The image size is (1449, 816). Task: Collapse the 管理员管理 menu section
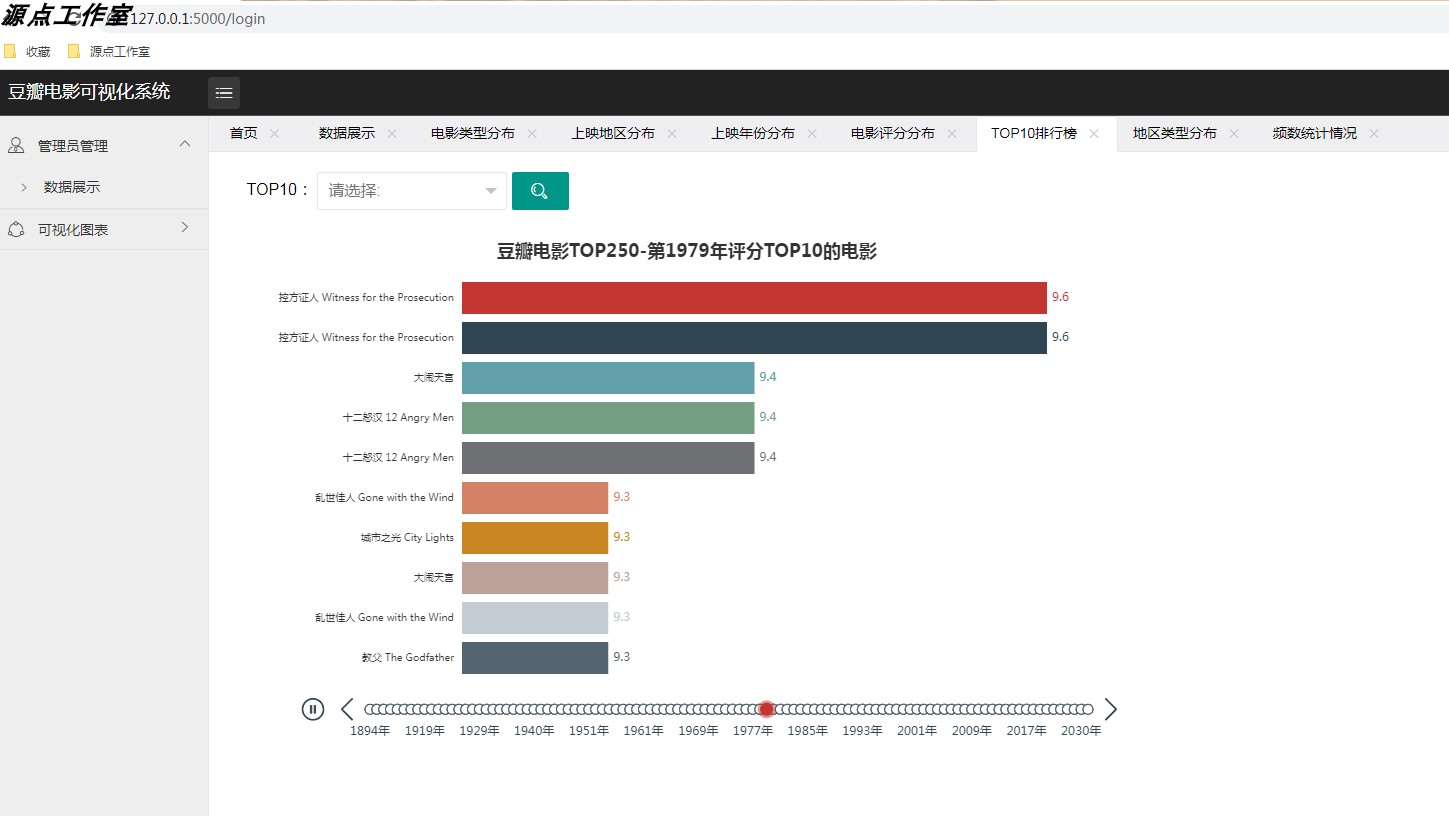click(x=184, y=145)
